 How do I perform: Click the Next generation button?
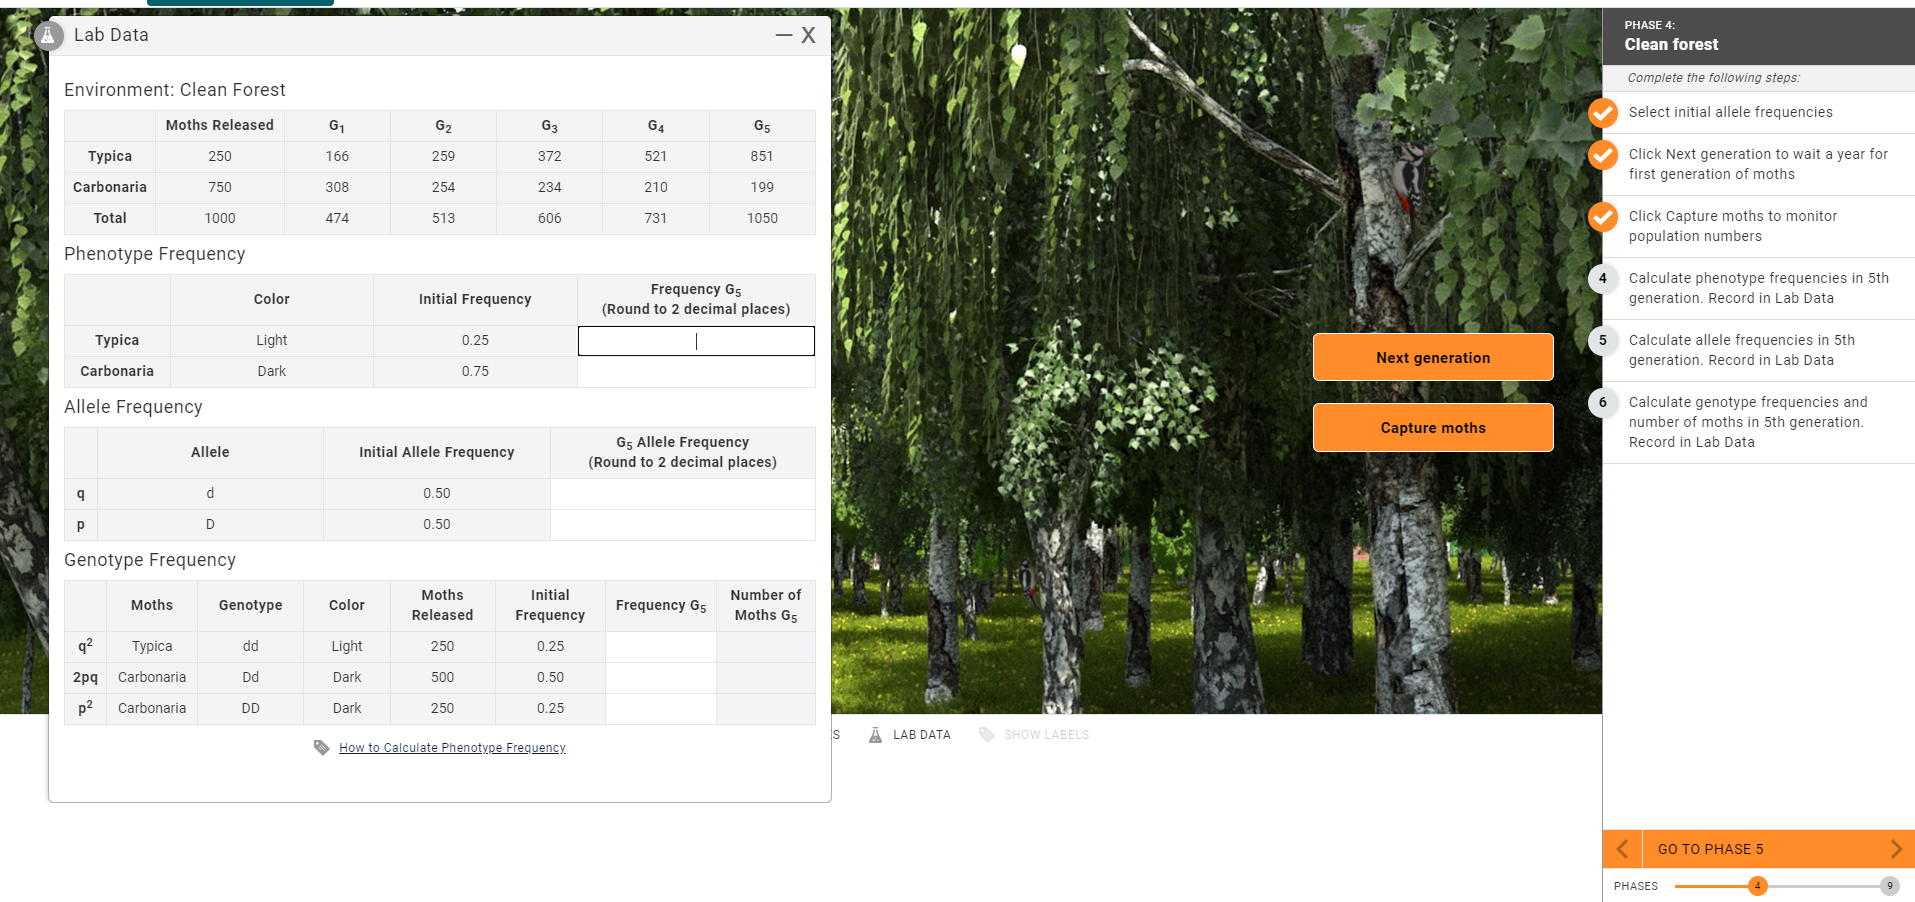1432,357
